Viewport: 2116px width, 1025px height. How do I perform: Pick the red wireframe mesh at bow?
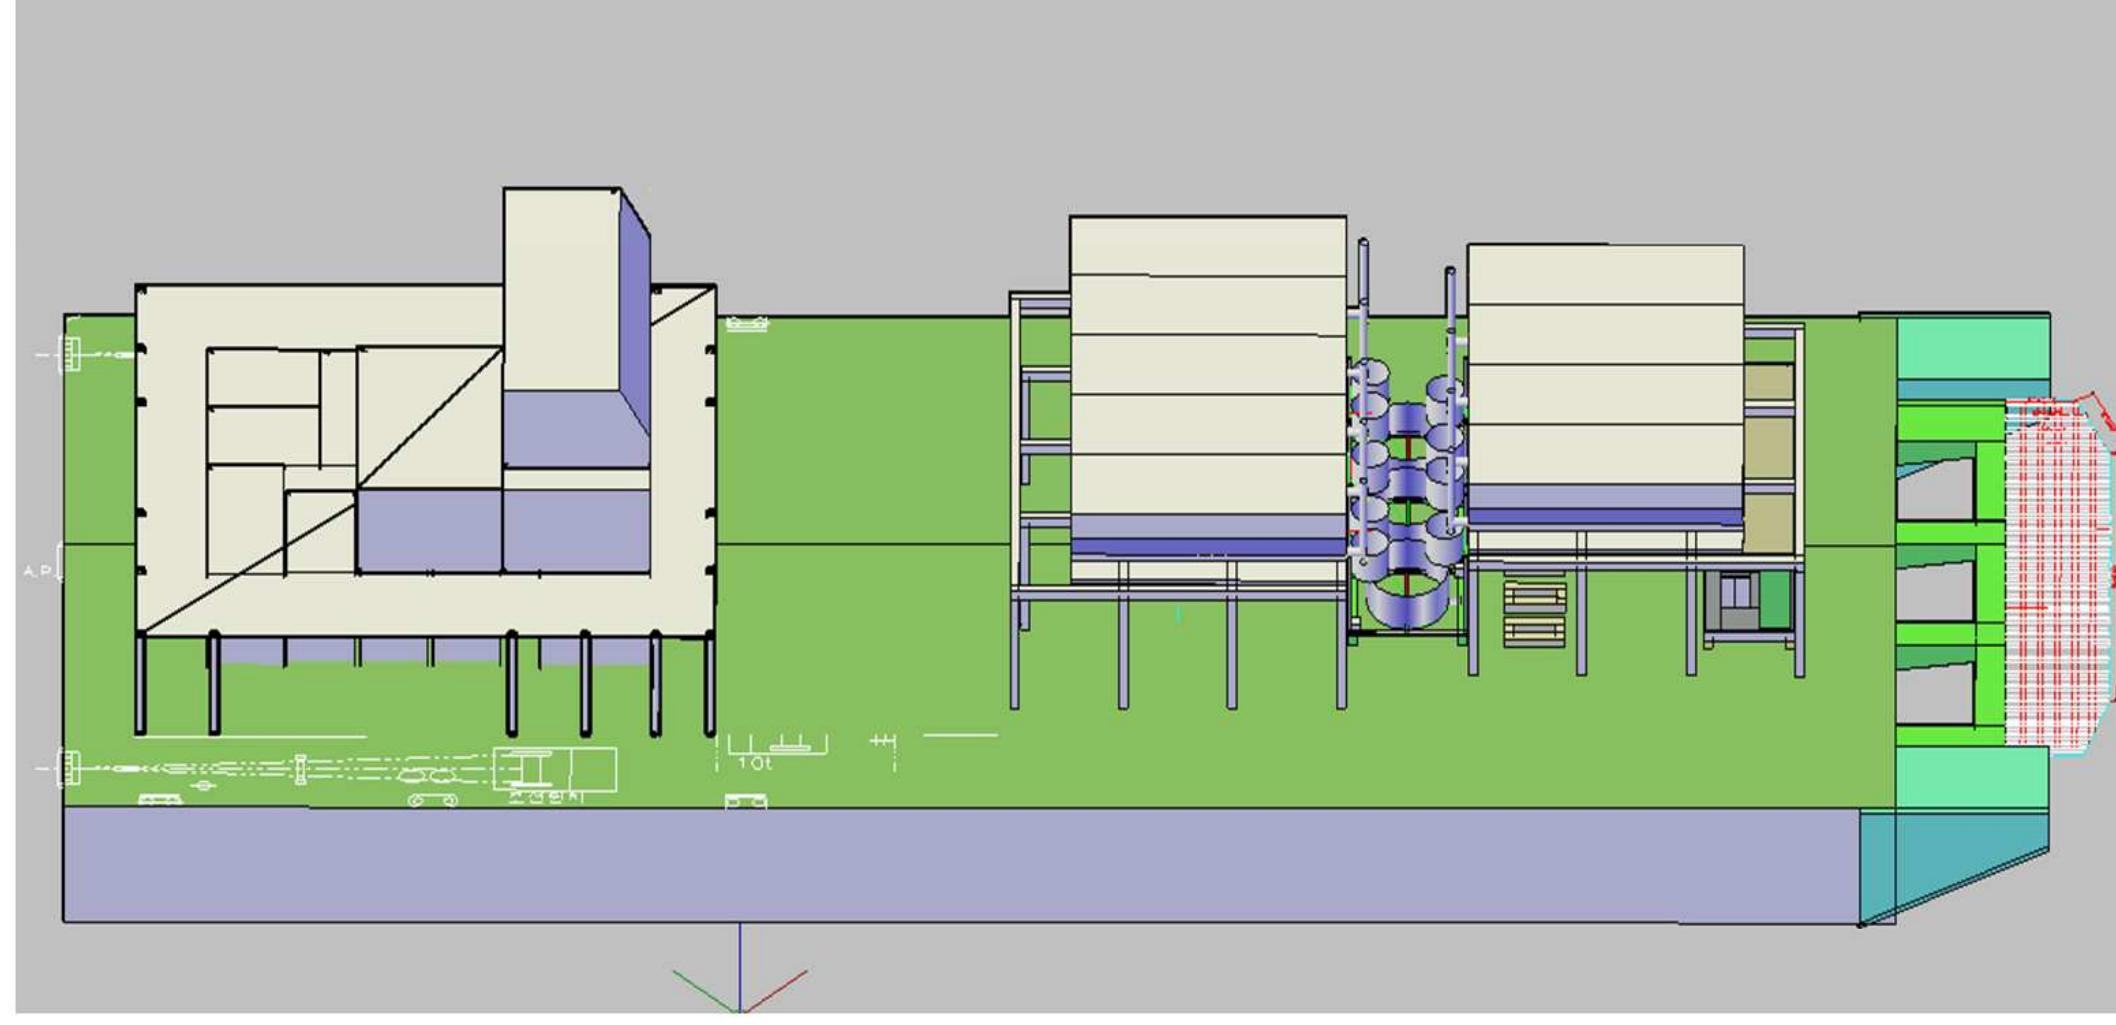(2054, 570)
